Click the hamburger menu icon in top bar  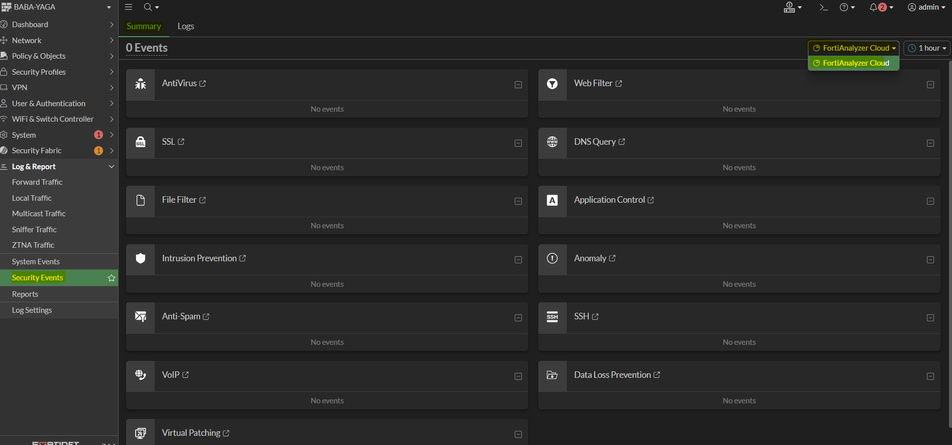point(129,7)
